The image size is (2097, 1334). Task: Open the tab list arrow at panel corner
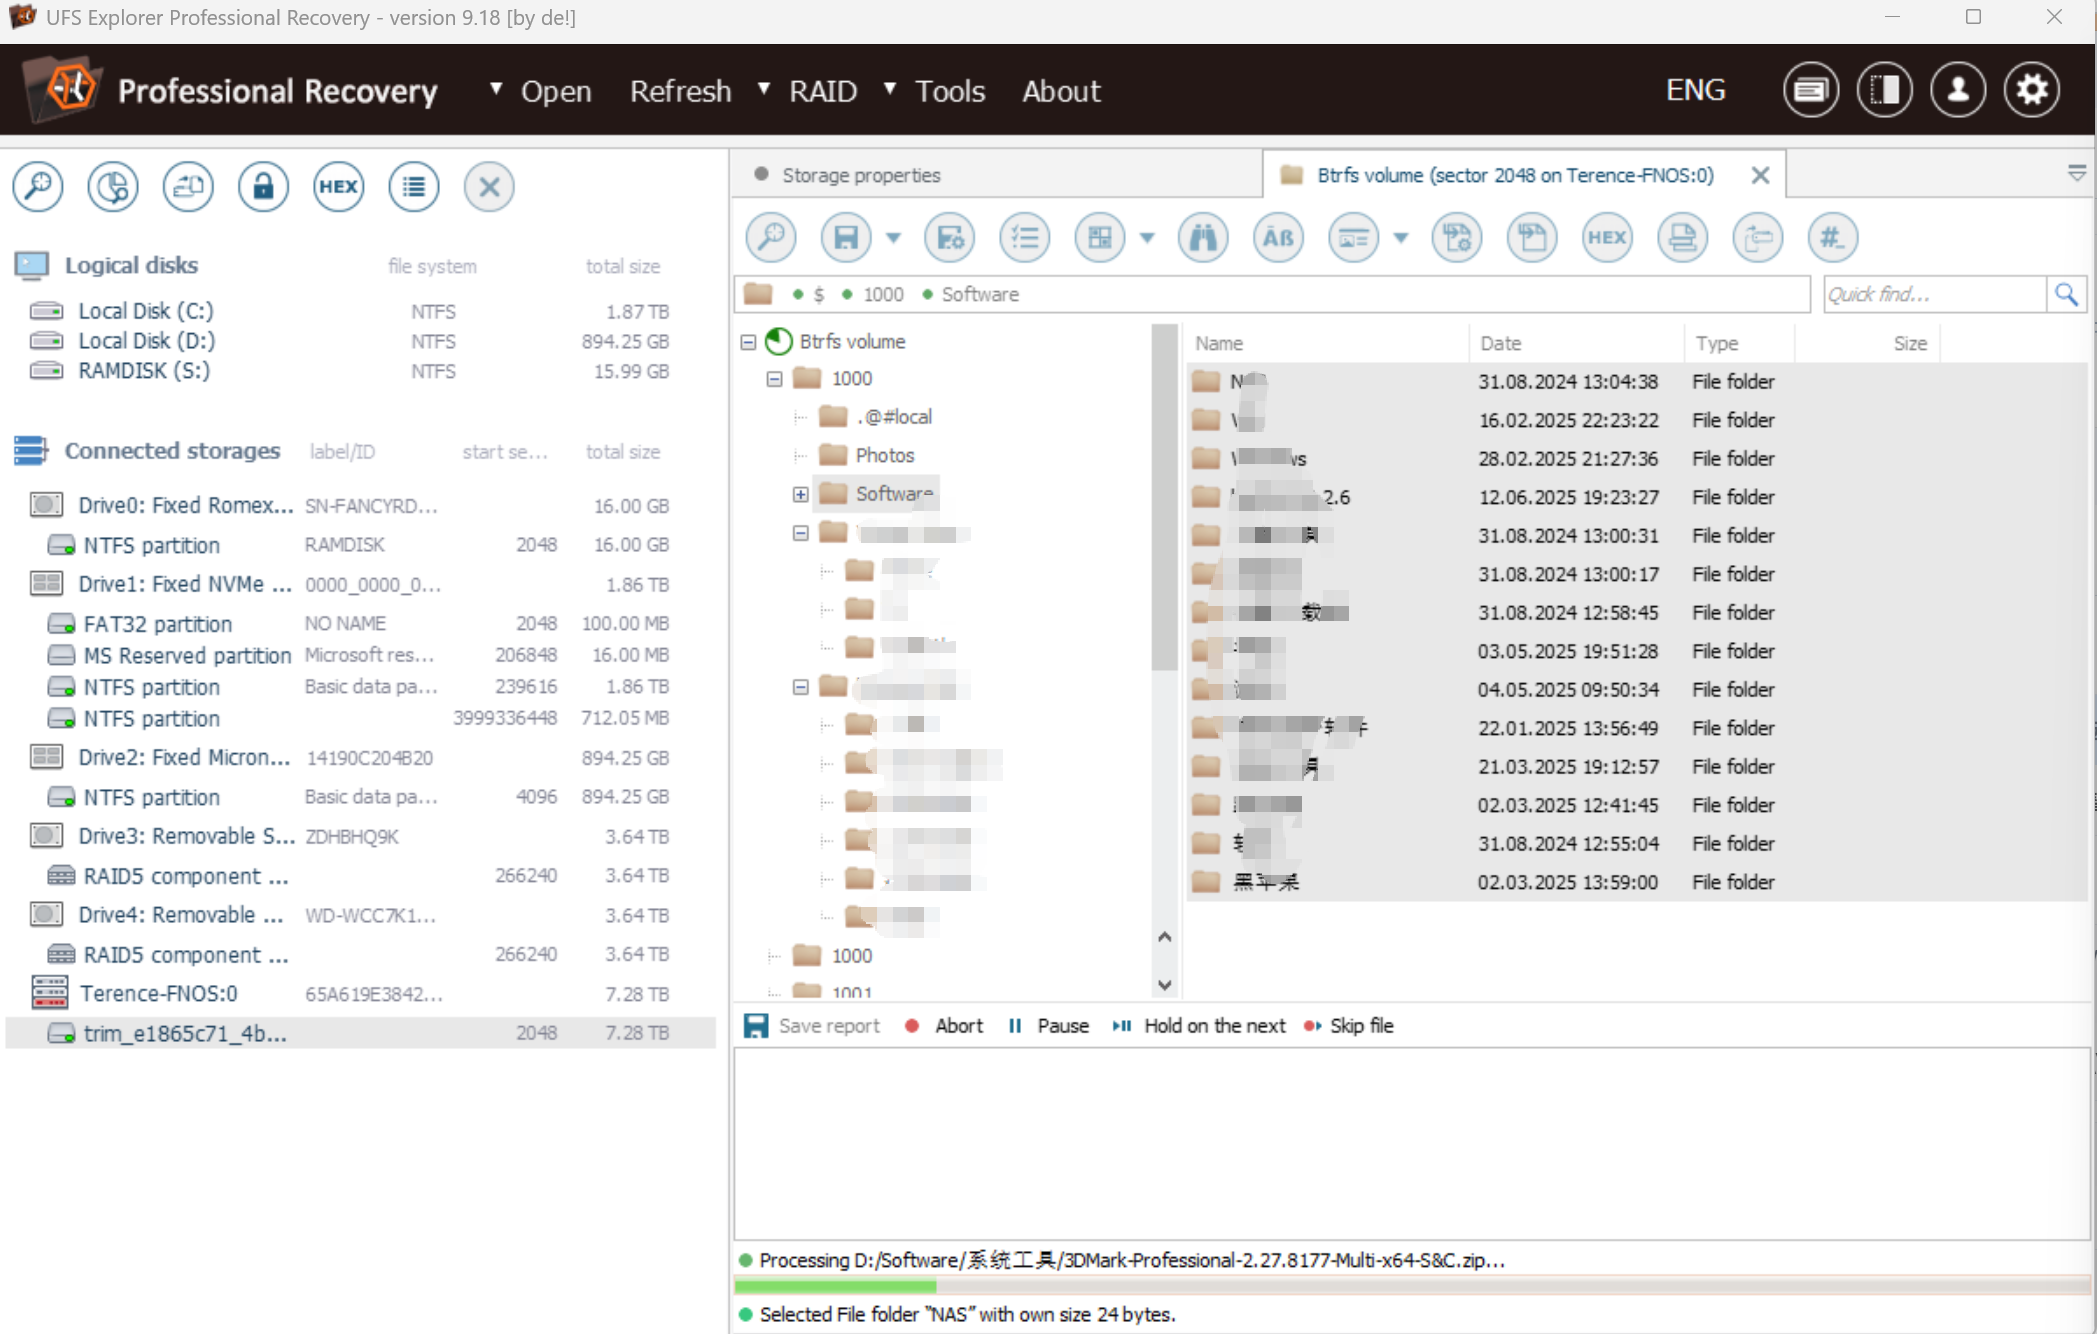tap(2076, 174)
